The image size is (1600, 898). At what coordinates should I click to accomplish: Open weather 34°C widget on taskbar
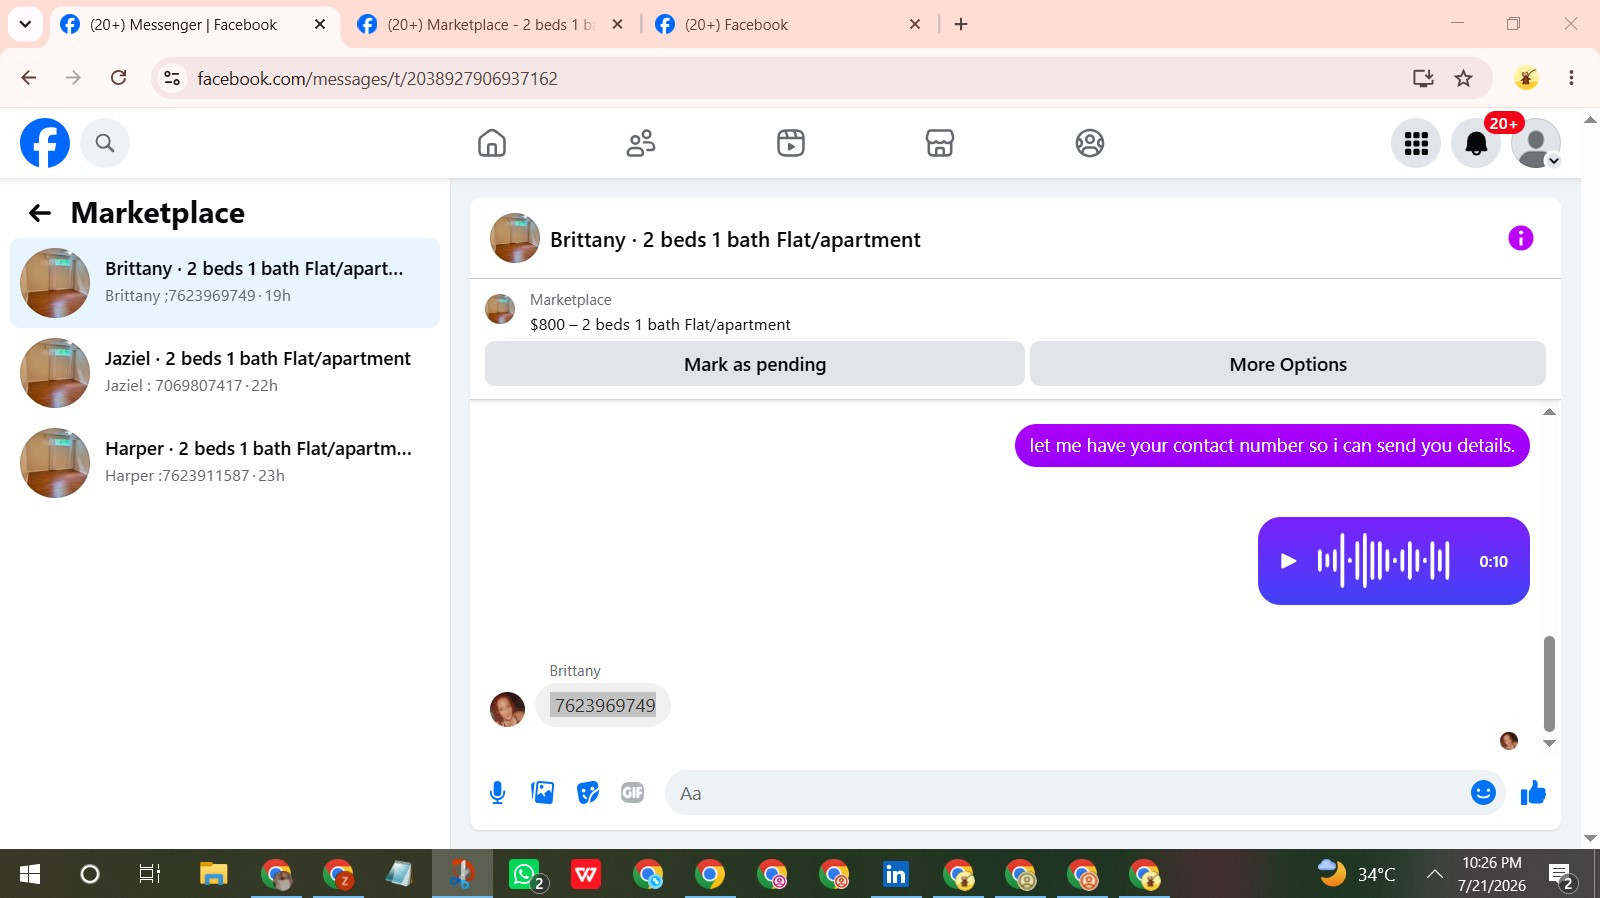pos(1356,874)
